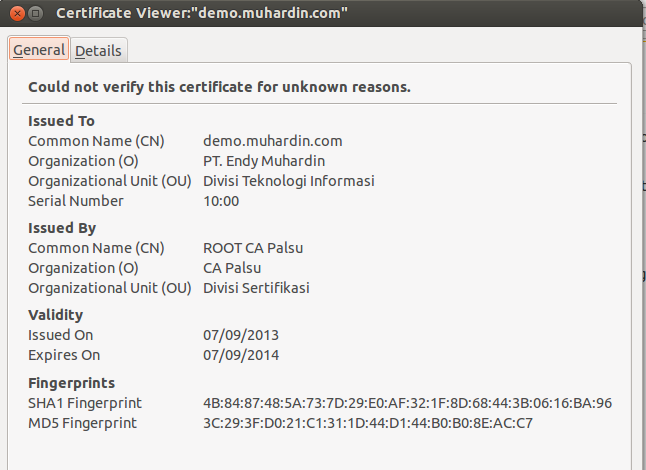This screenshot has width=646, height=470.
Task: Click the Expires On date 07/09/2014
Action: click(x=241, y=355)
